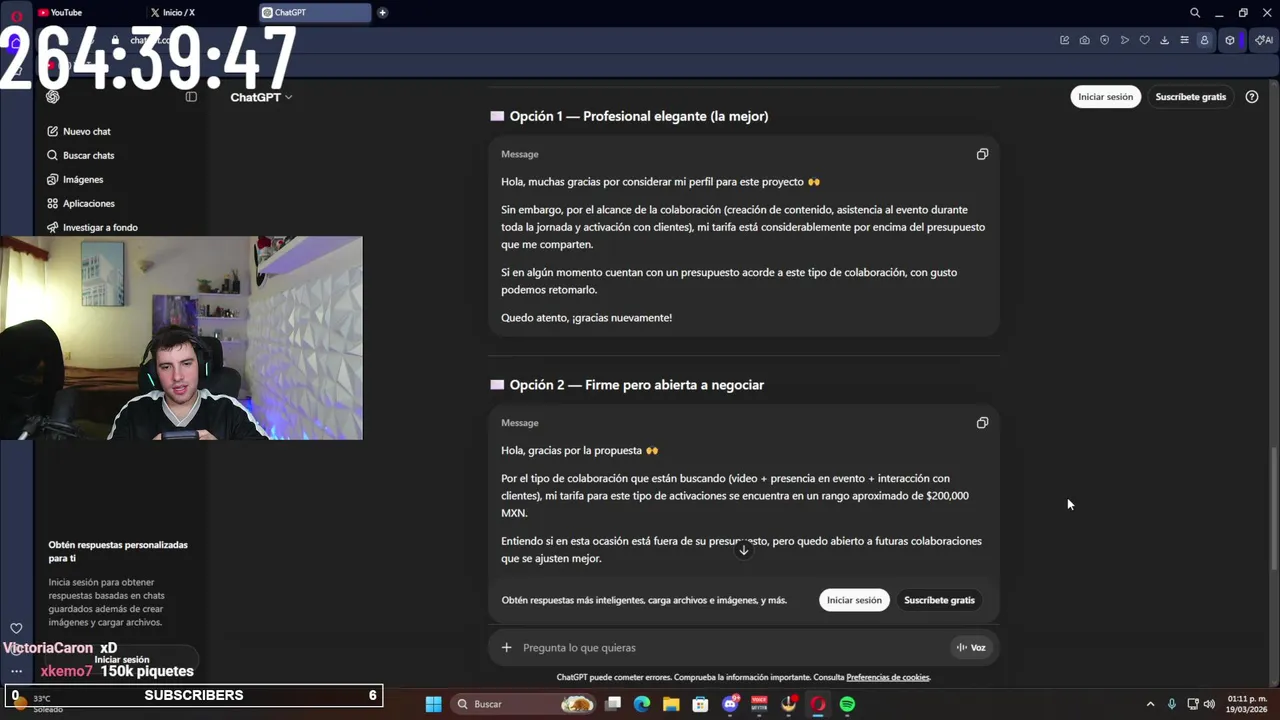Screen dimensions: 1280x720
Task: Open a new browser tab
Action: (x=382, y=13)
